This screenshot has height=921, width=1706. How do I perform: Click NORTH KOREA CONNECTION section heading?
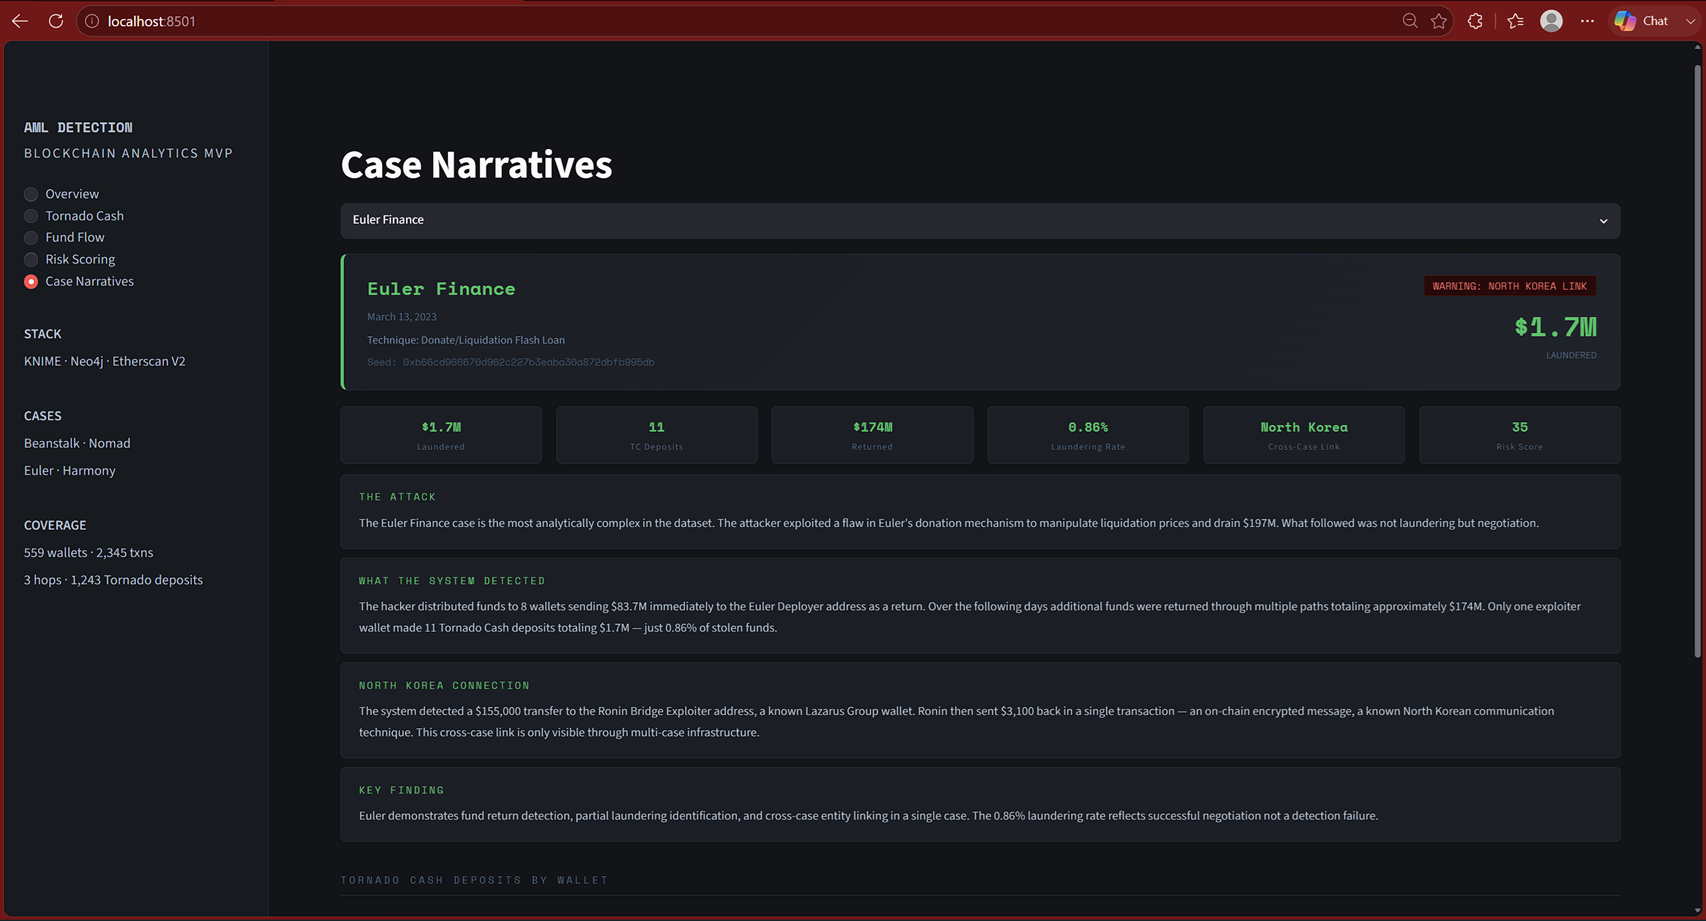point(444,686)
